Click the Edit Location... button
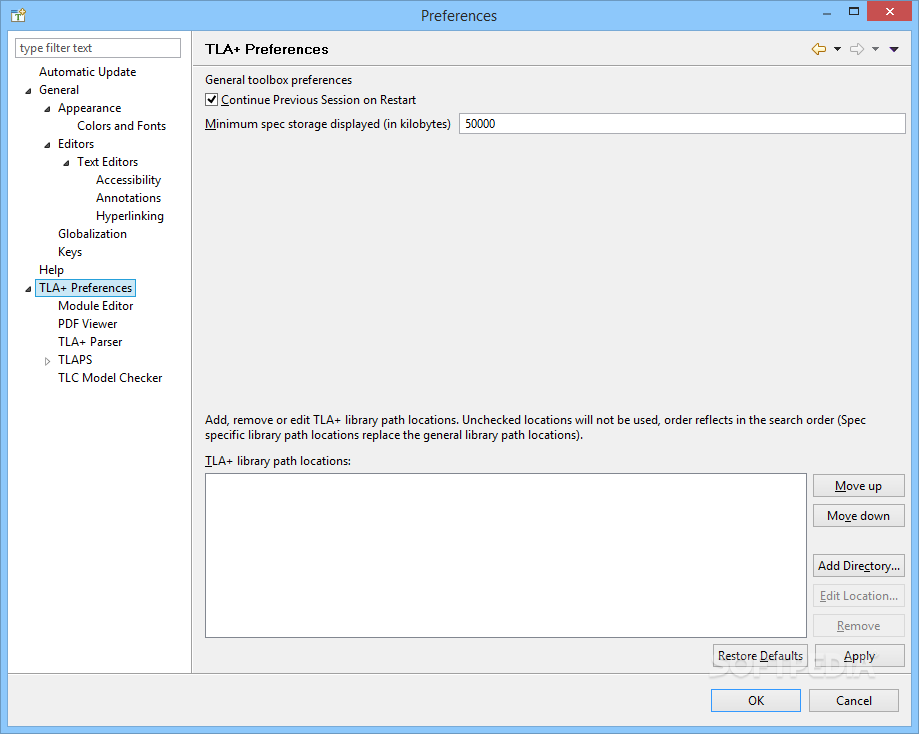Image resolution: width=919 pixels, height=734 pixels. [859, 596]
